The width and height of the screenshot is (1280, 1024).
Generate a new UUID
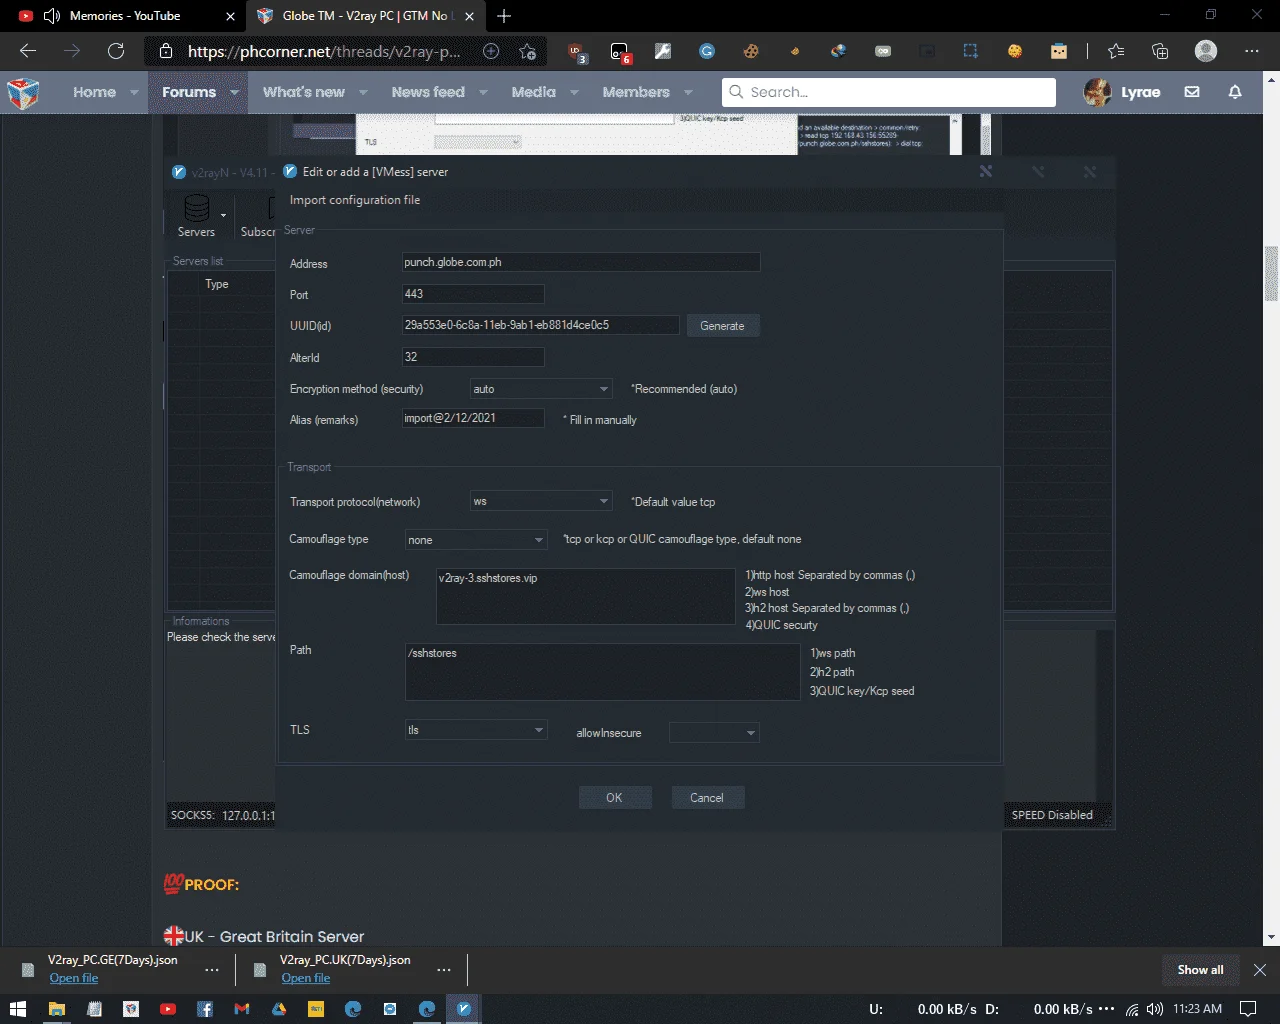(722, 326)
